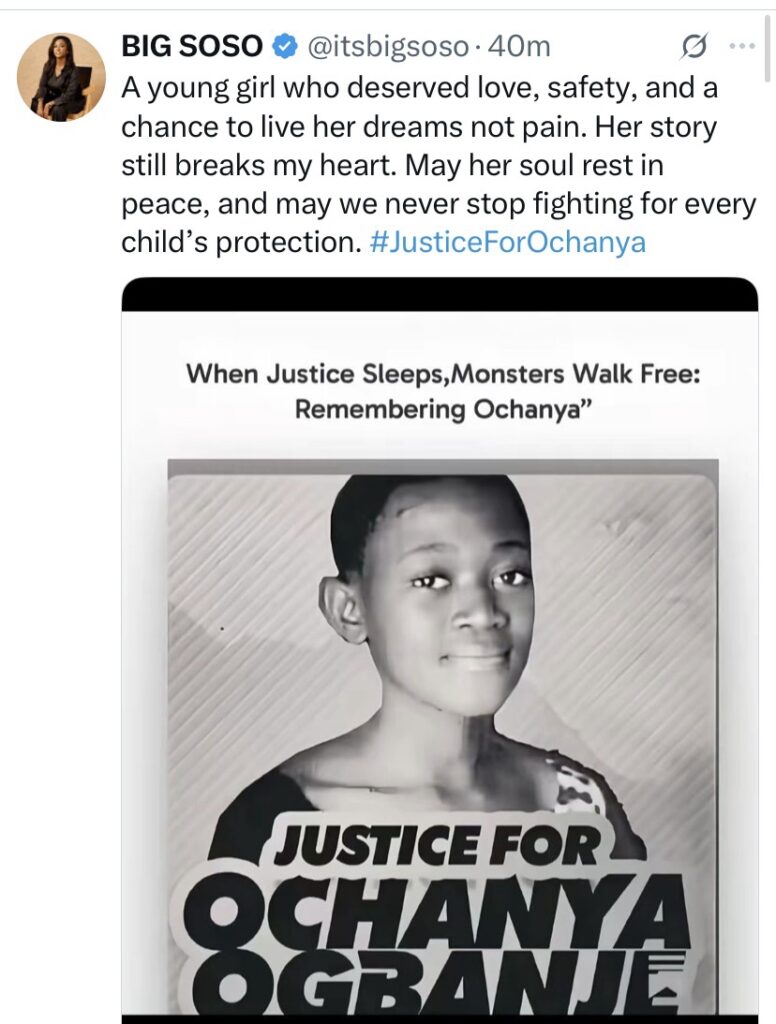Visit the @itsbigsoso handle link
This screenshot has height=1024, width=776.
pos(384,46)
